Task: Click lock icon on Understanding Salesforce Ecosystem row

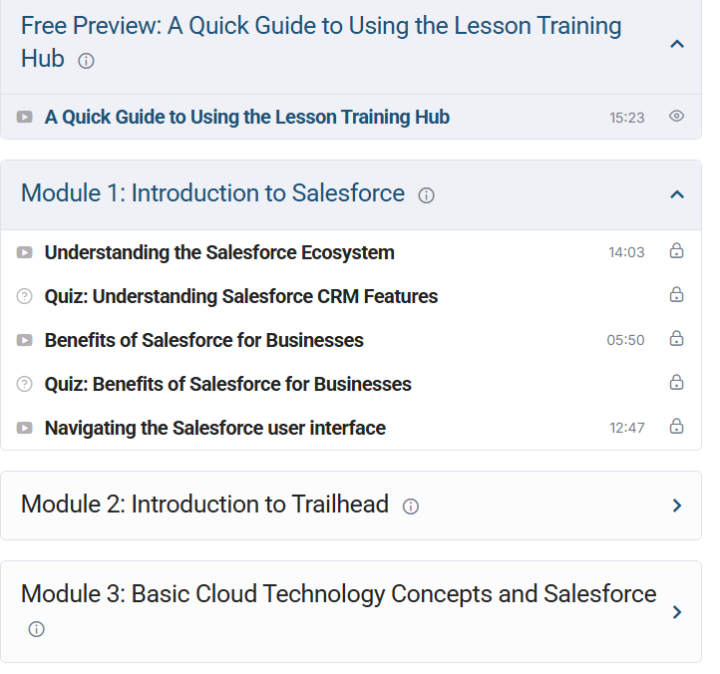Action: click(676, 251)
